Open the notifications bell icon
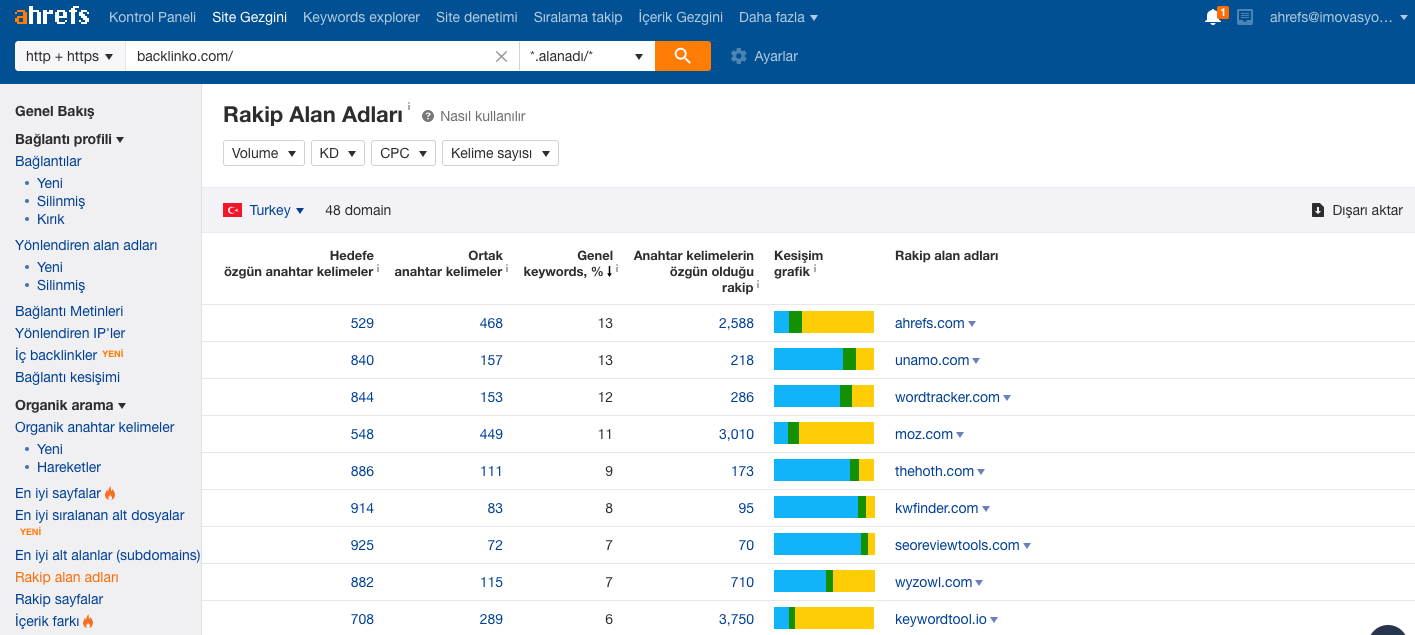This screenshot has height=635, width=1415. (1213, 17)
